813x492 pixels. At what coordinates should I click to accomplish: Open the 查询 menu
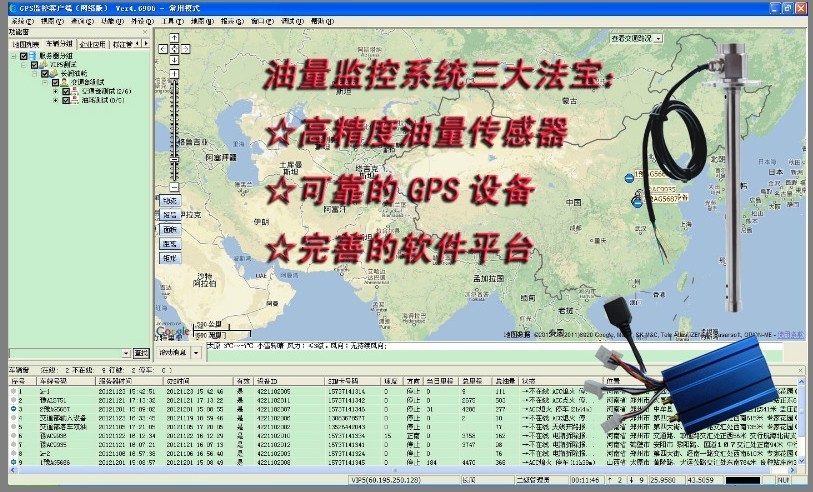[82, 21]
